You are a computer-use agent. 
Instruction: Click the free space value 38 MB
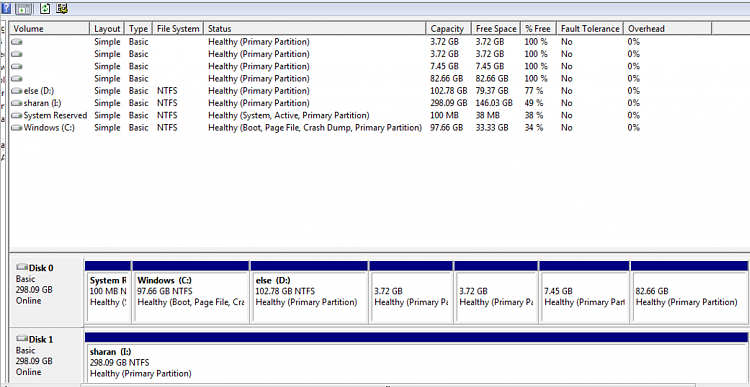click(488, 116)
